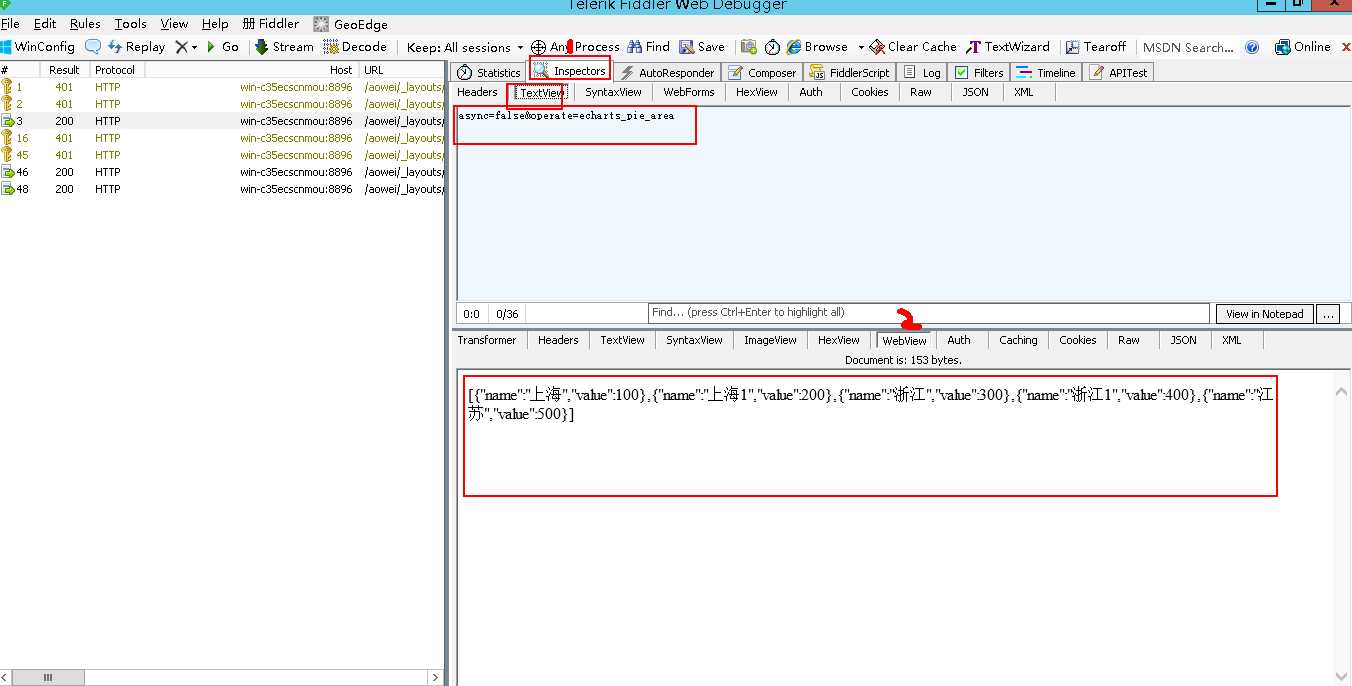Click Tearoff in the toolbar

1096,47
